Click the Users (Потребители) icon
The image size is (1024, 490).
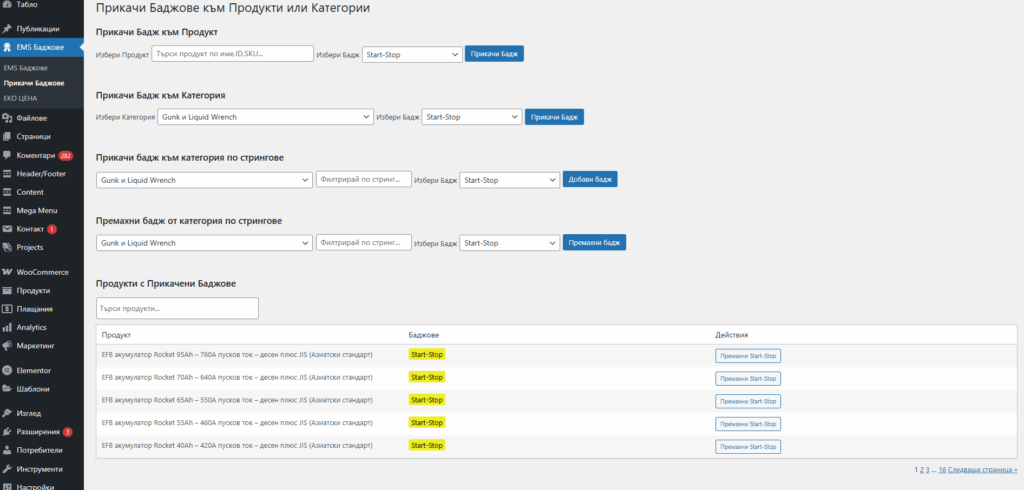click(8, 451)
